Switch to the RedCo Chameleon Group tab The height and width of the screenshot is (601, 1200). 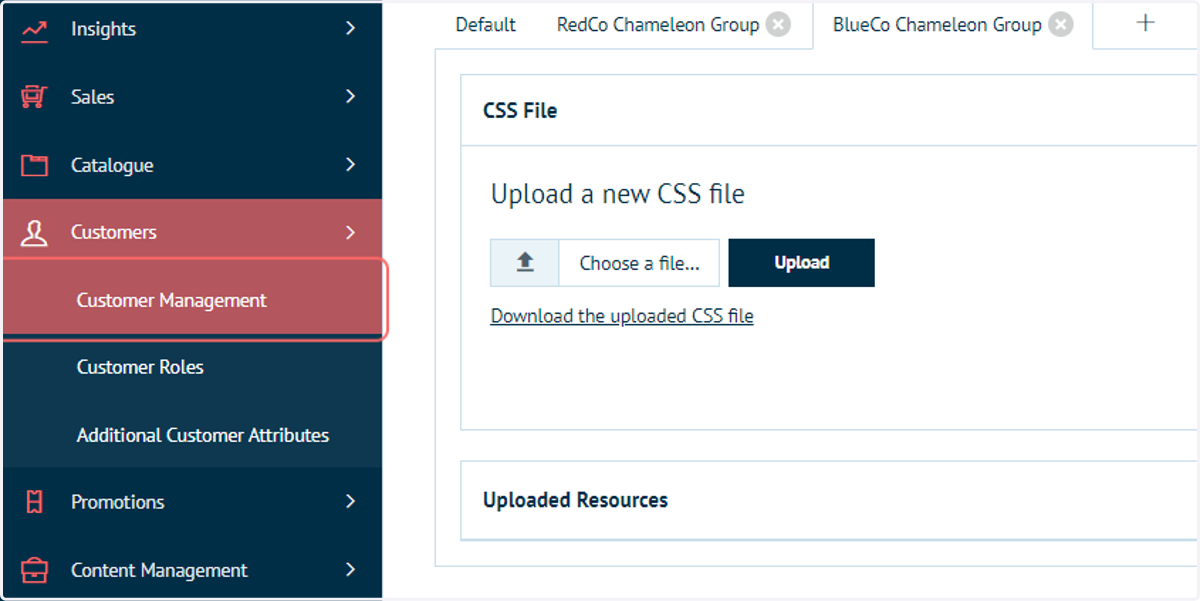(658, 25)
